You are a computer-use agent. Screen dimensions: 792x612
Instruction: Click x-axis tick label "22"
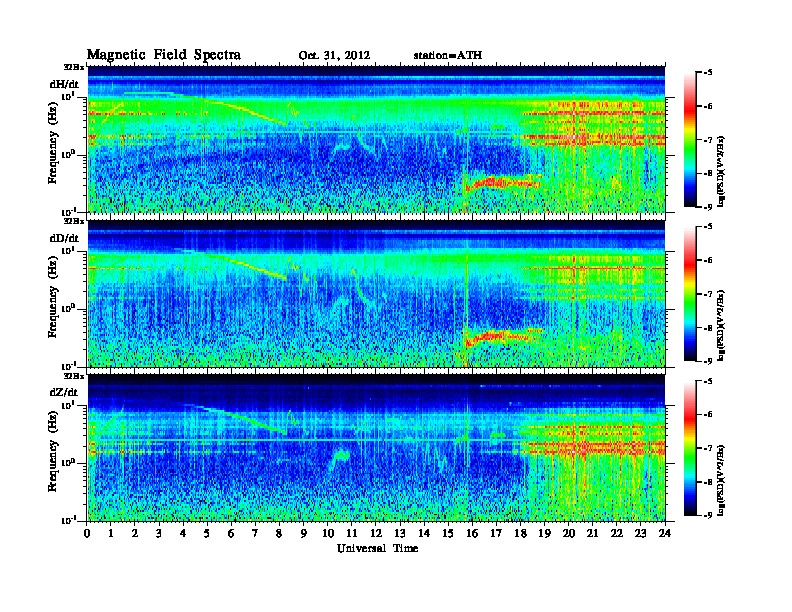click(x=617, y=533)
